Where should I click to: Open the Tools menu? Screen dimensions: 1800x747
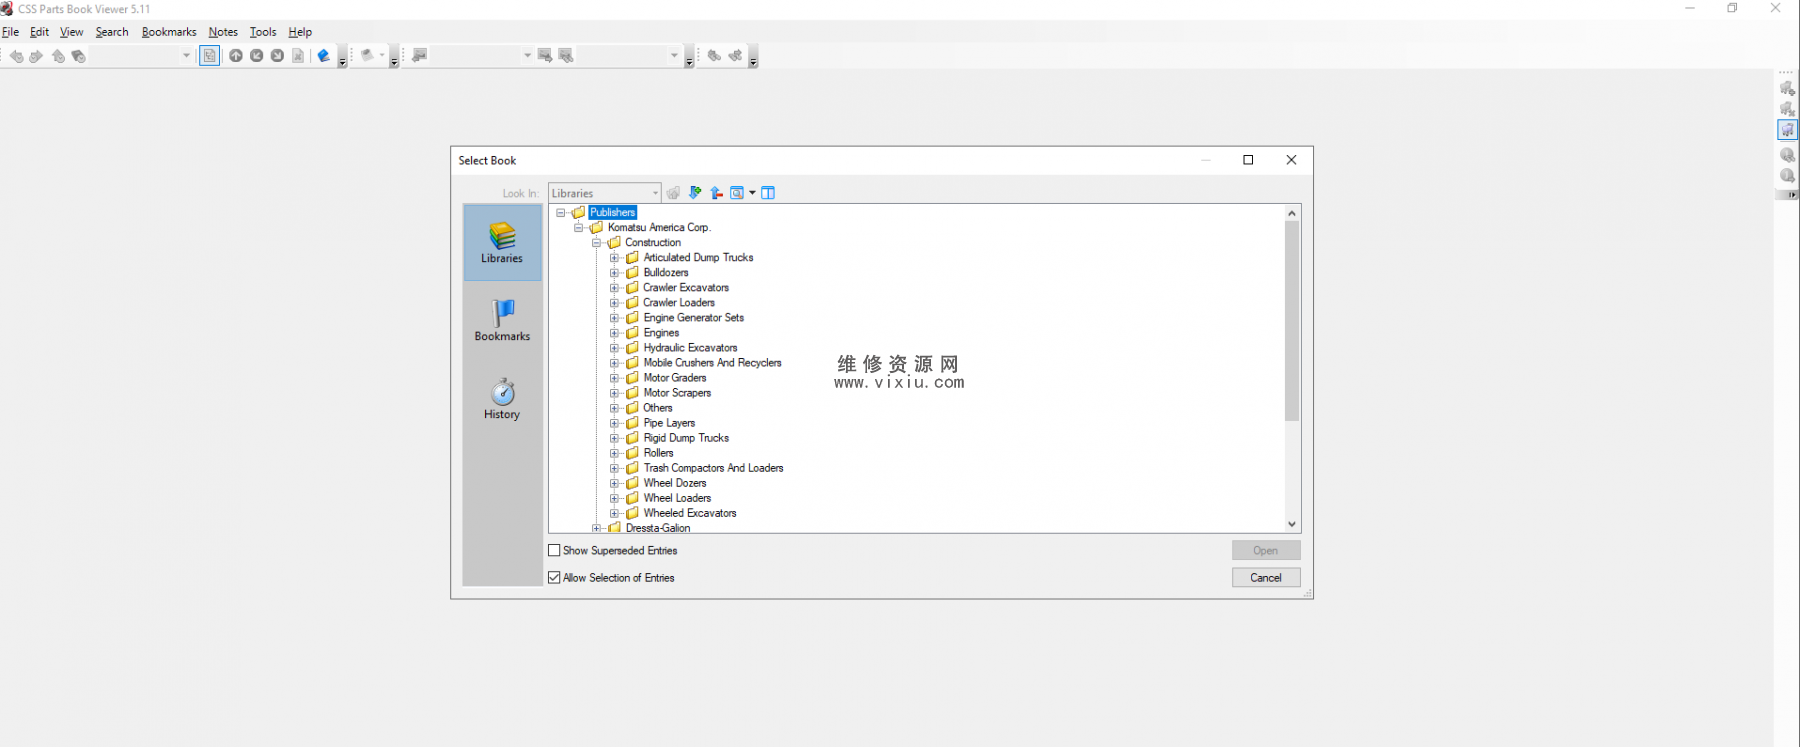click(263, 32)
